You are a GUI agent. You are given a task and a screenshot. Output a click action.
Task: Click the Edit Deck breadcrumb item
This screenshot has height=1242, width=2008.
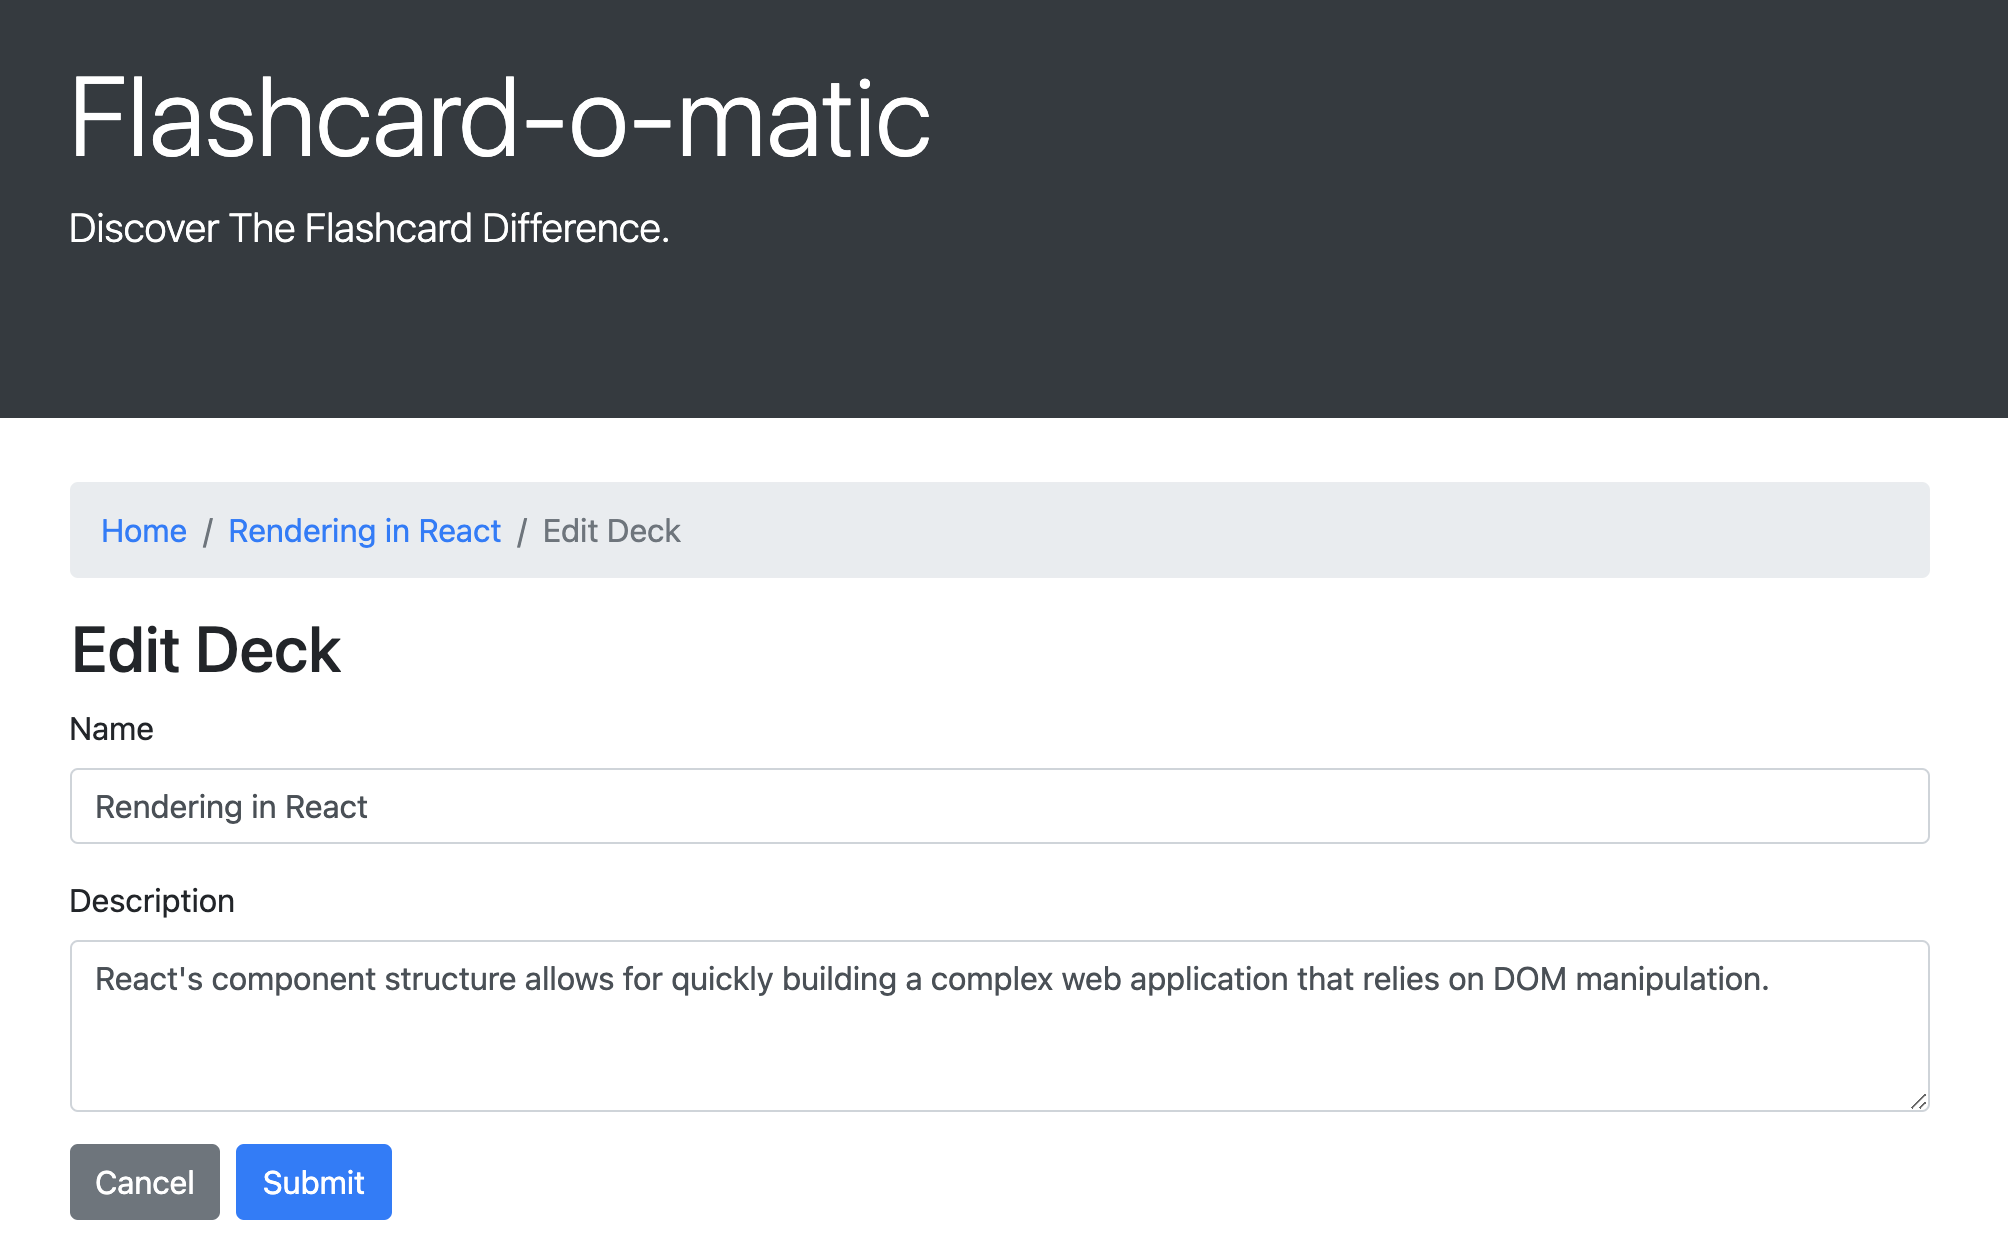click(x=610, y=531)
